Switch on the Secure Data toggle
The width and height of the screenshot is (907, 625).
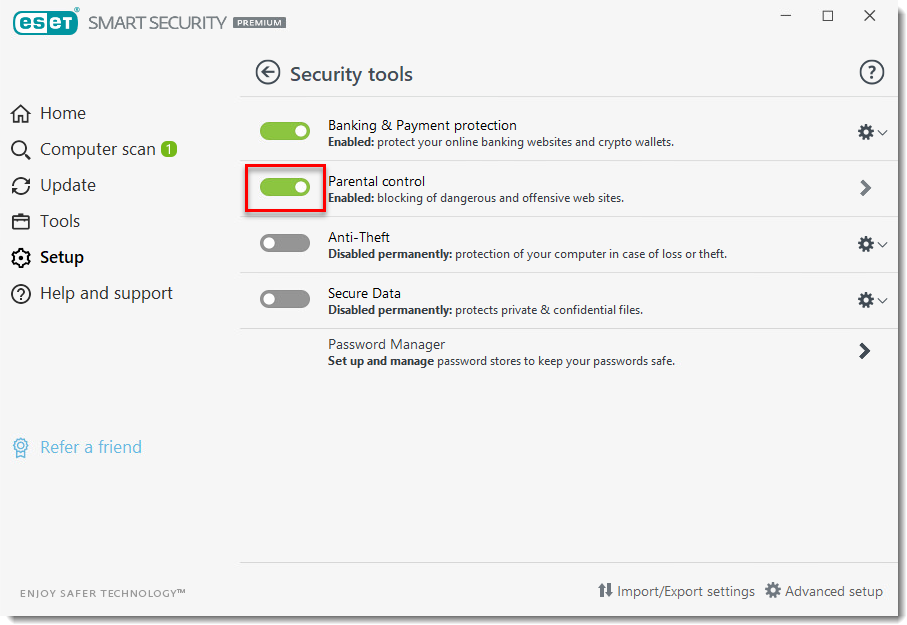(285, 299)
